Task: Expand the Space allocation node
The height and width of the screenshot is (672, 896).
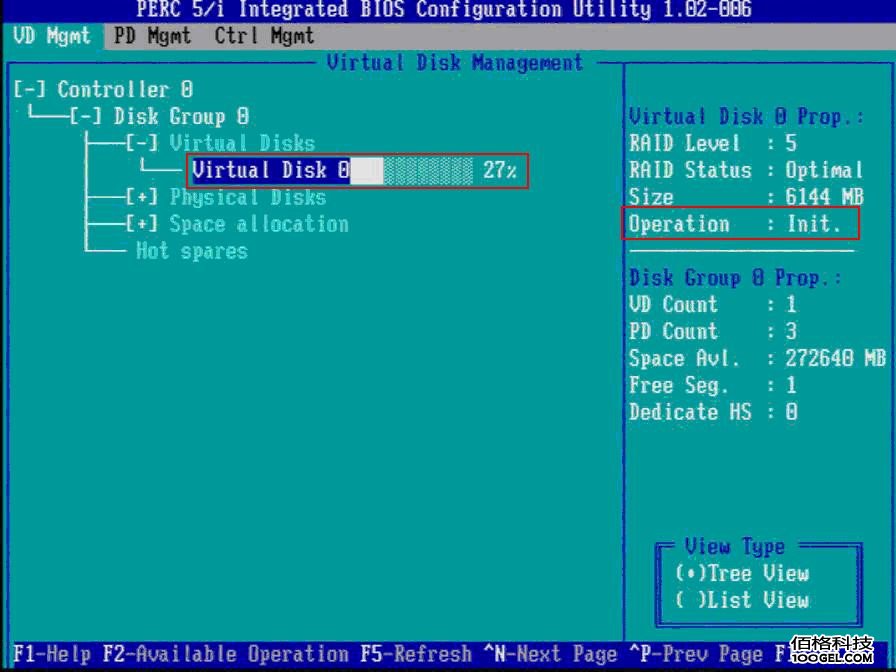Action: [142, 225]
